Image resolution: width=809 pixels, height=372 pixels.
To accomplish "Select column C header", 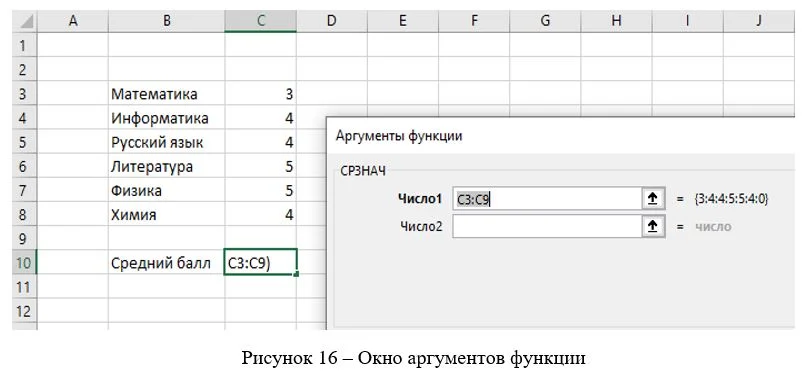I will coord(261,22).
